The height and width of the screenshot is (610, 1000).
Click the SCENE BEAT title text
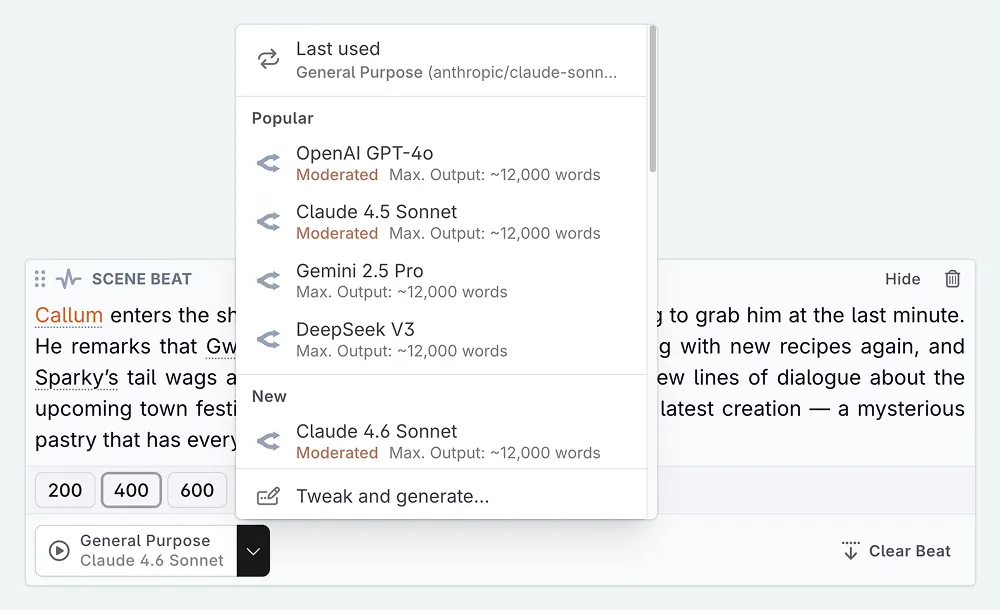[x=142, y=279]
